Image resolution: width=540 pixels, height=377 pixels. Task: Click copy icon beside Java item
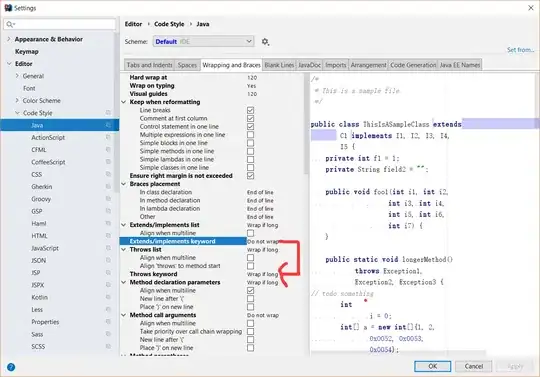tap(108, 125)
